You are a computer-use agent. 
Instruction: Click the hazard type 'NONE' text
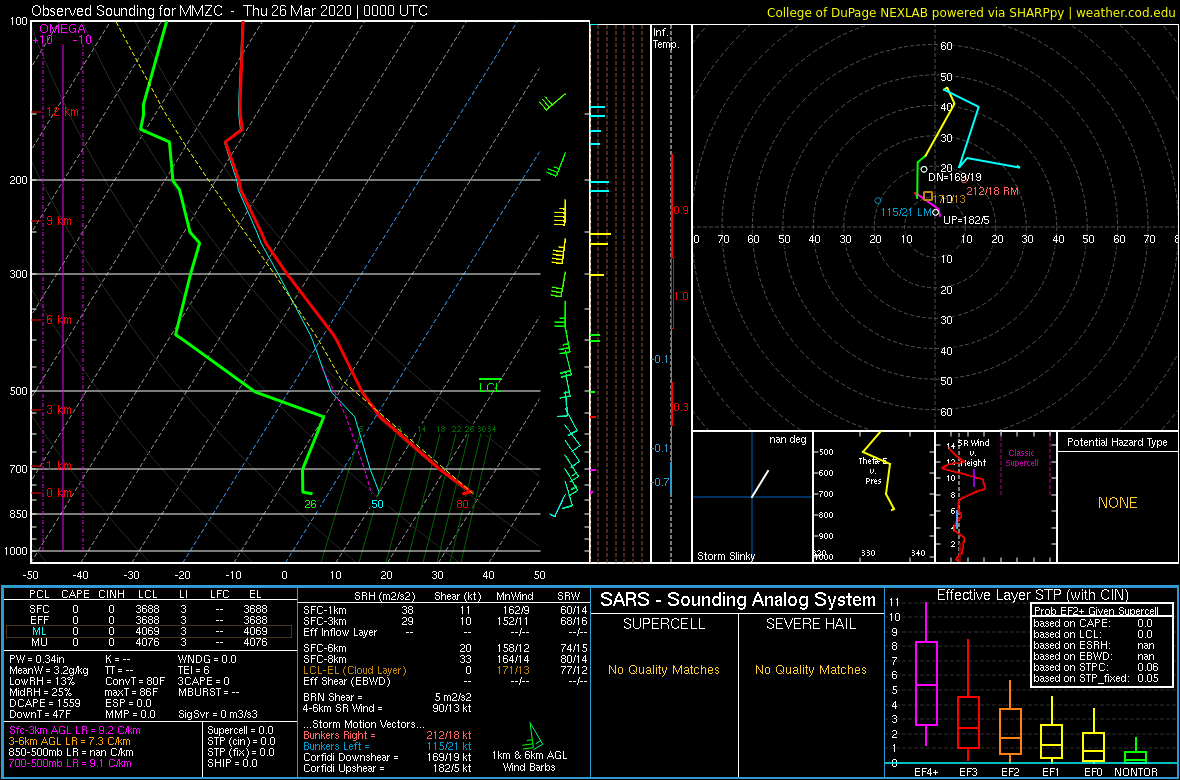1117,503
